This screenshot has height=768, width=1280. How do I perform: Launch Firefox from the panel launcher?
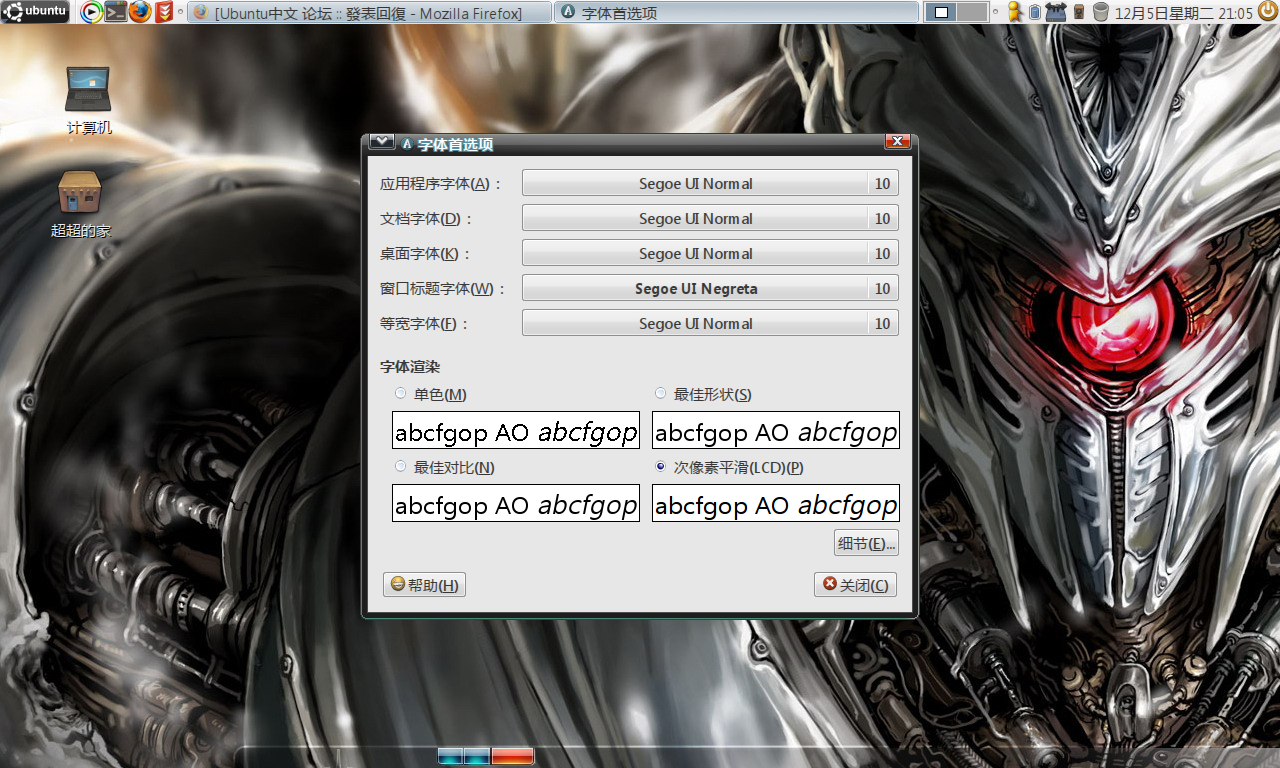140,12
